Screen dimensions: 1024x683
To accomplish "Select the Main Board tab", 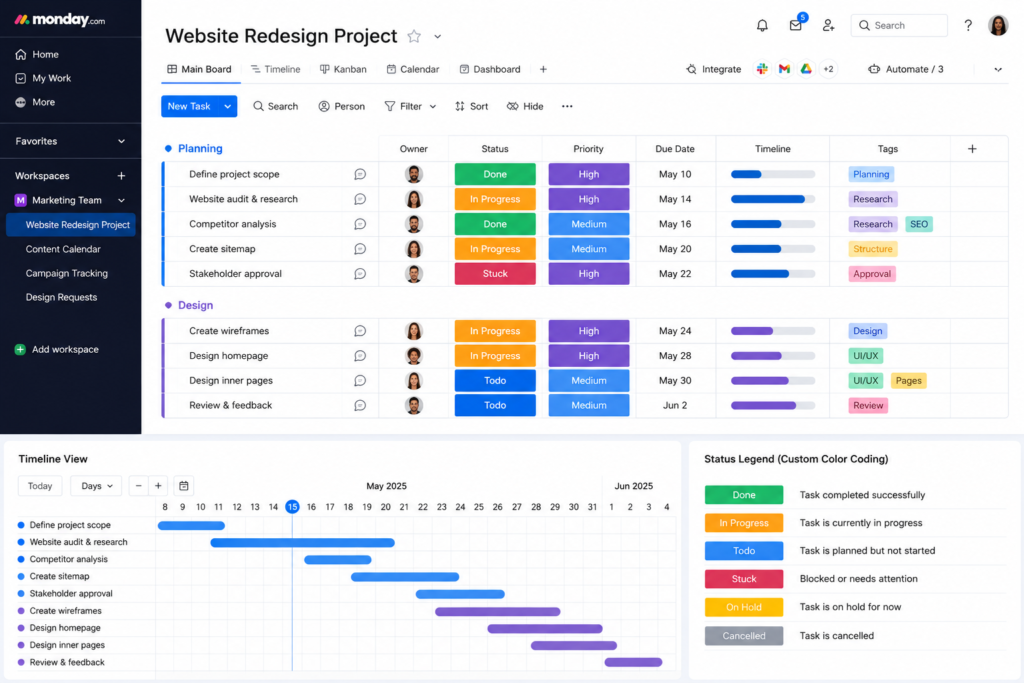I will click(199, 69).
